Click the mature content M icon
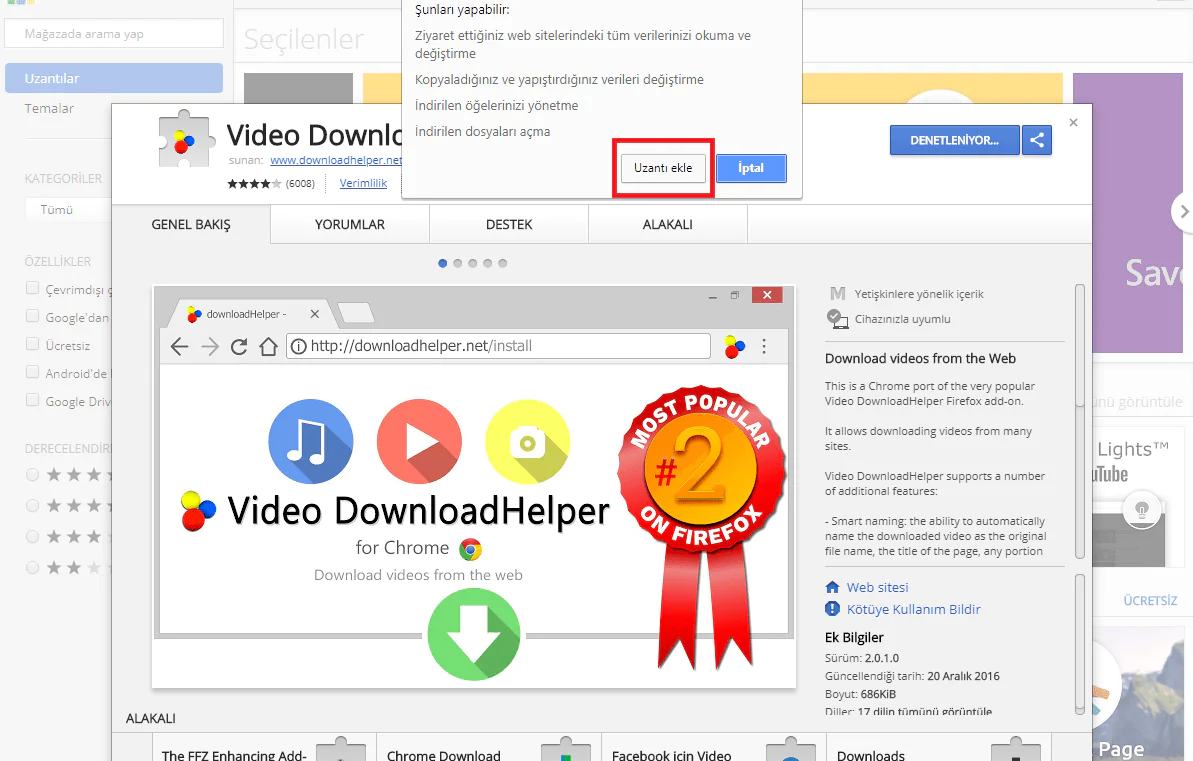 837,294
